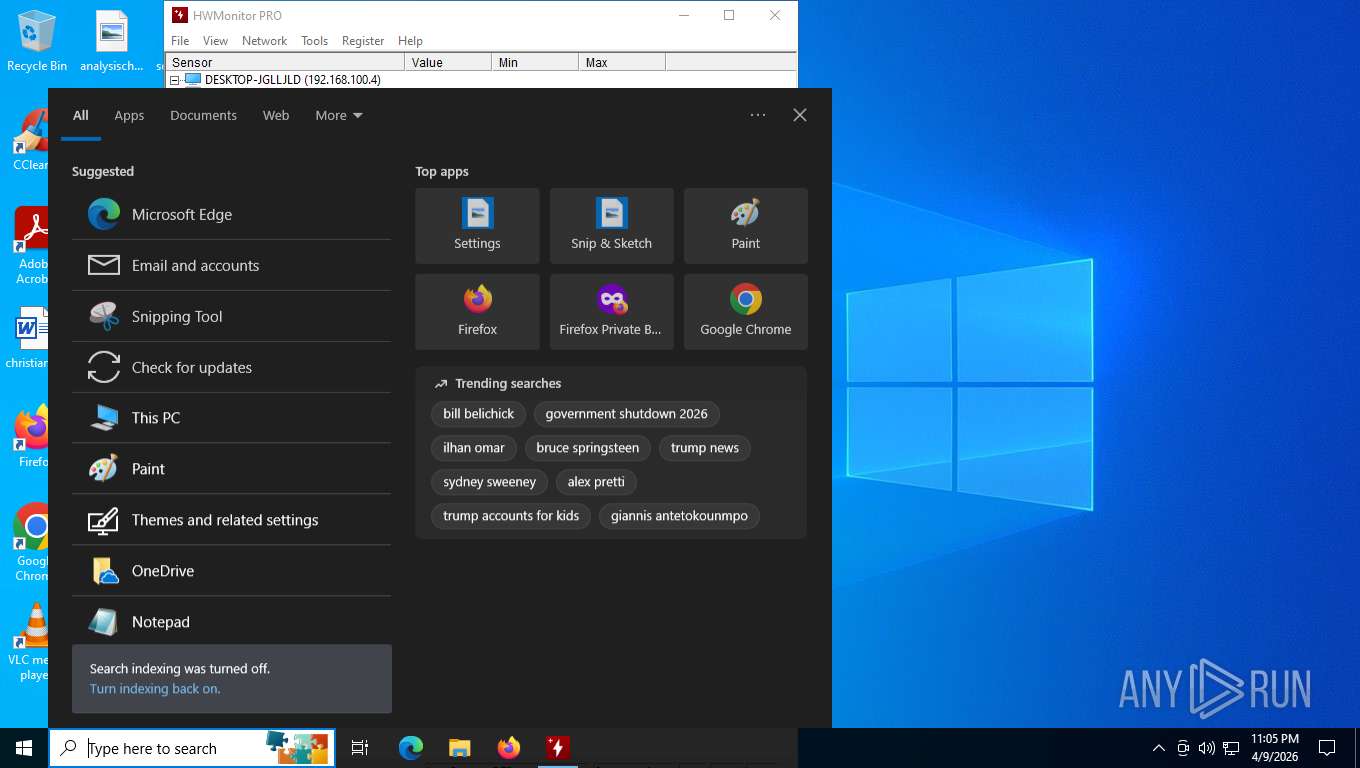Screen dimensions: 1360x768
Task: Open volume control in system tray
Action: tap(1206, 748)
